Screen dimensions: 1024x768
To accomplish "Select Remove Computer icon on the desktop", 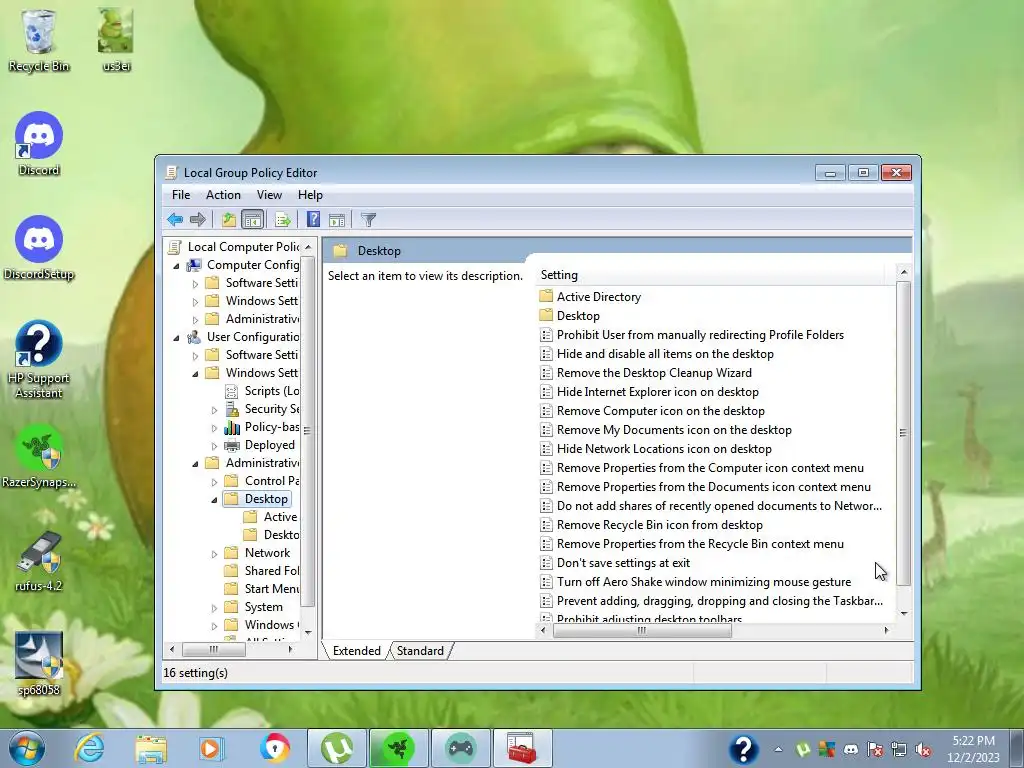I will 660,410.
